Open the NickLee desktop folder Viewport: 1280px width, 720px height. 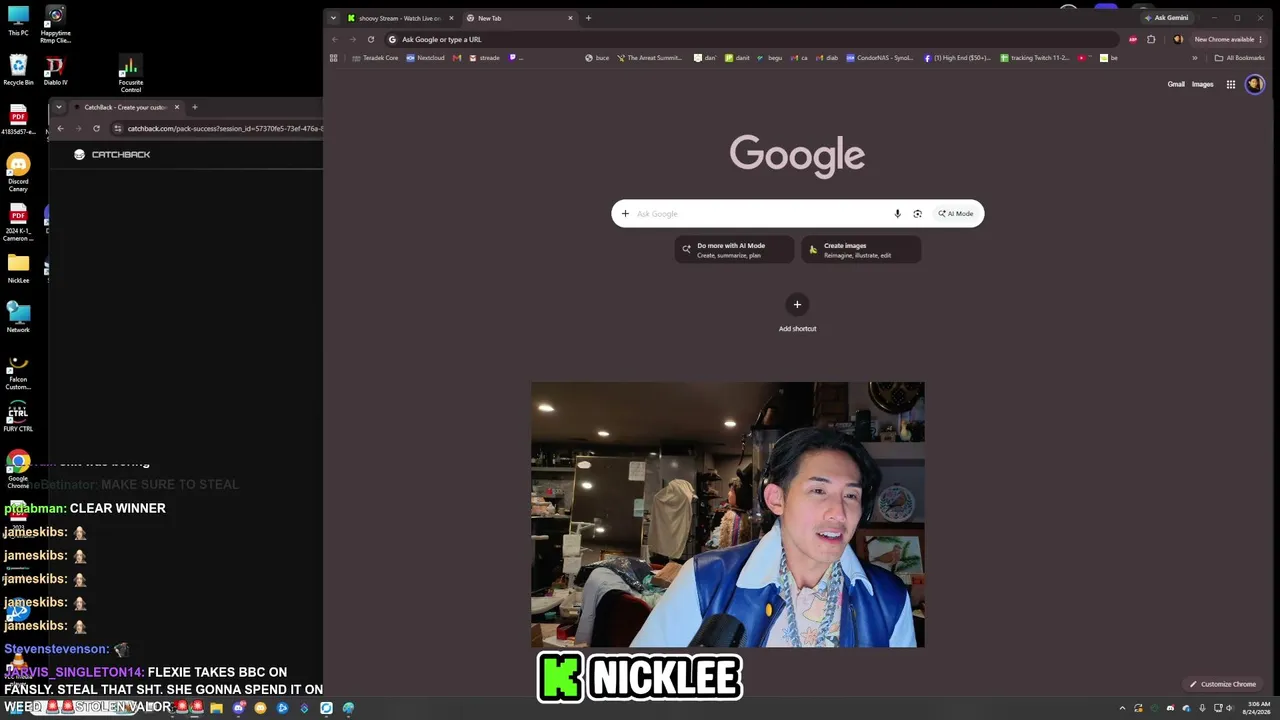tap(18, 269)
